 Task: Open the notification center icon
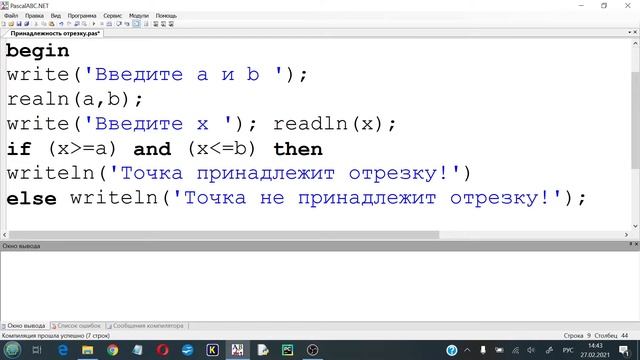[x=624, y=350]
